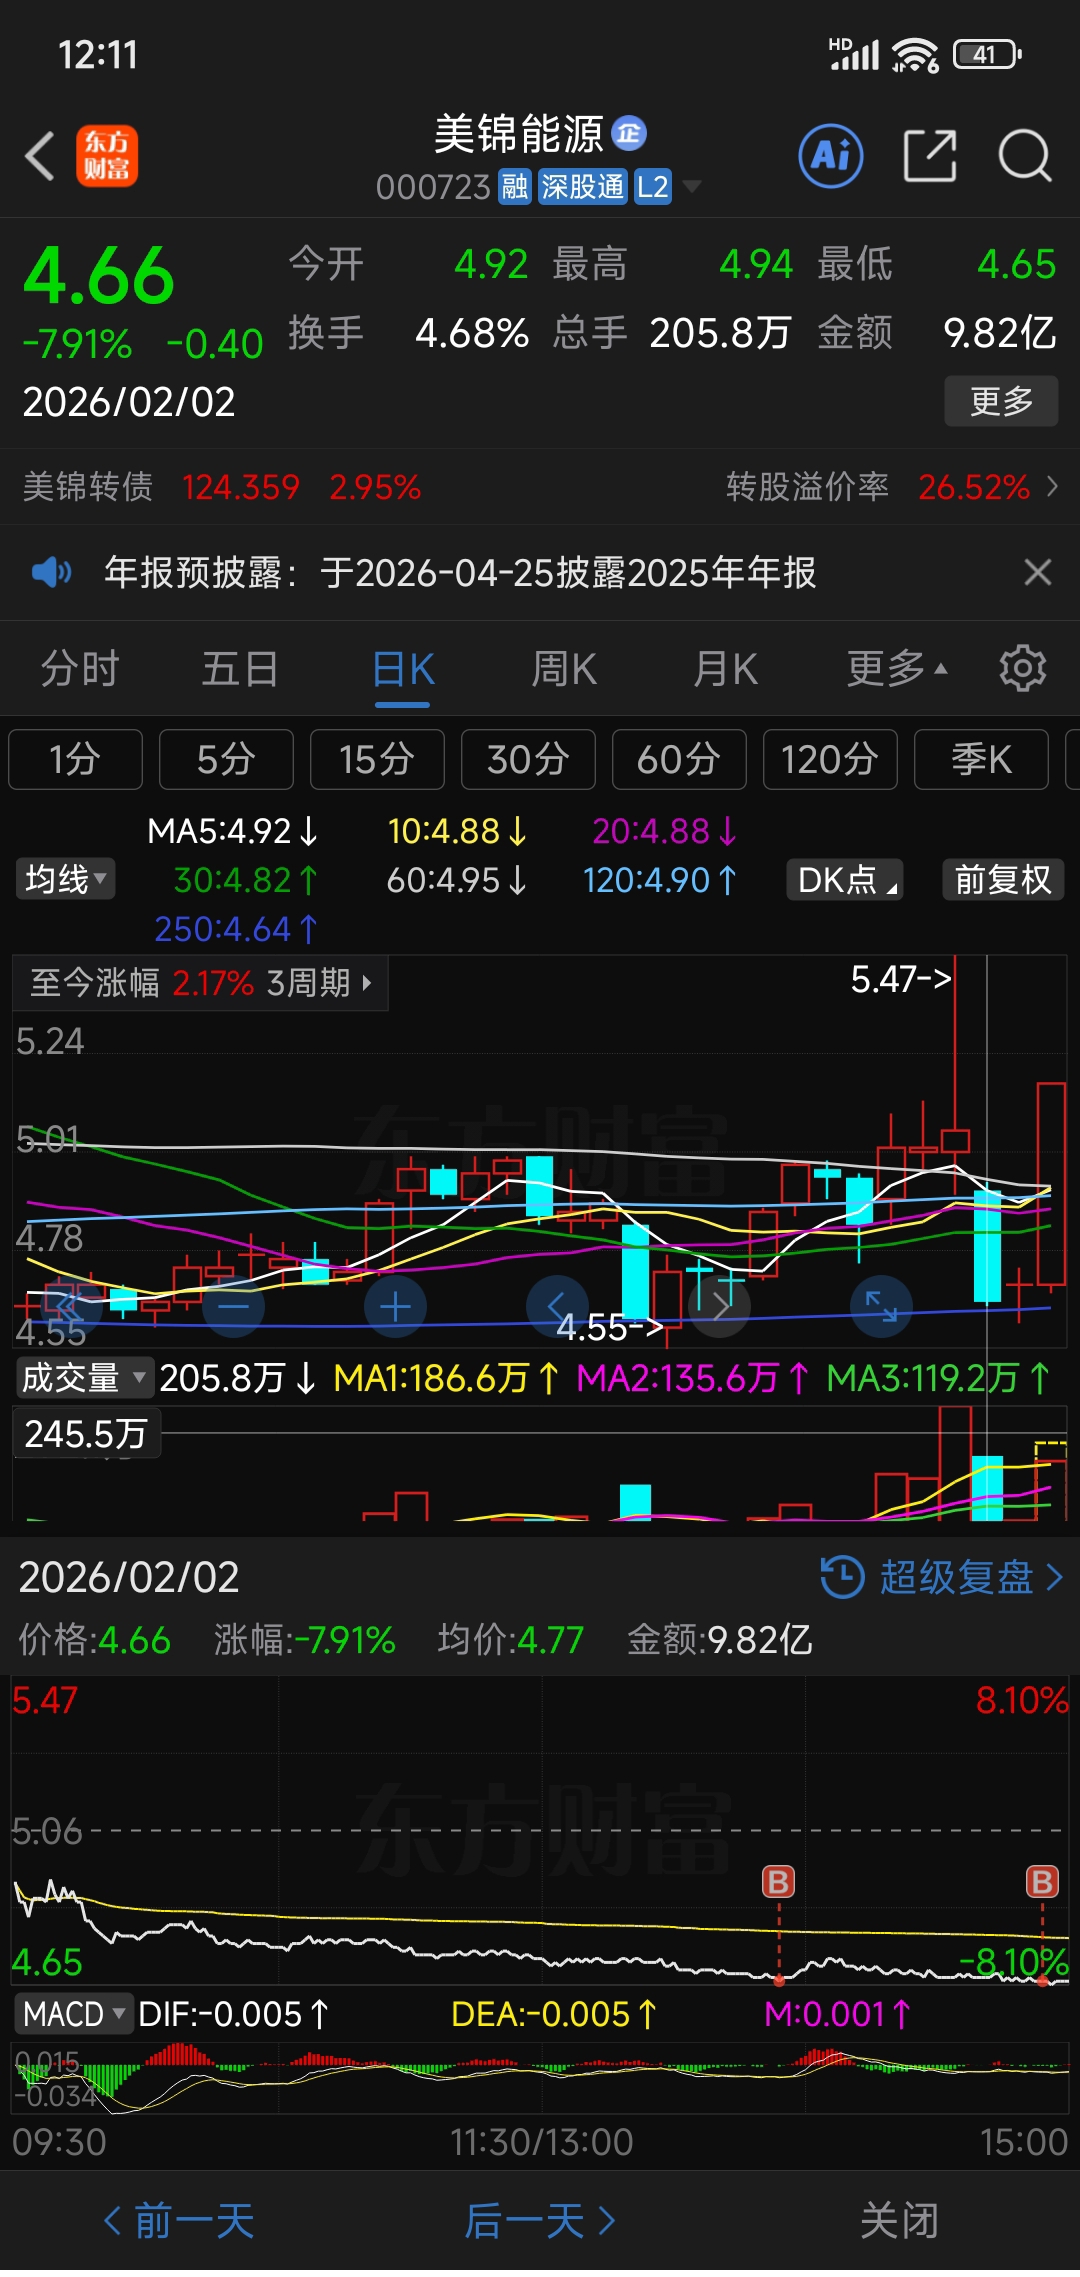Open the 成交量 indicator dropdown
This screenshot has width=1080, height=2277.
click(84, 1378)
